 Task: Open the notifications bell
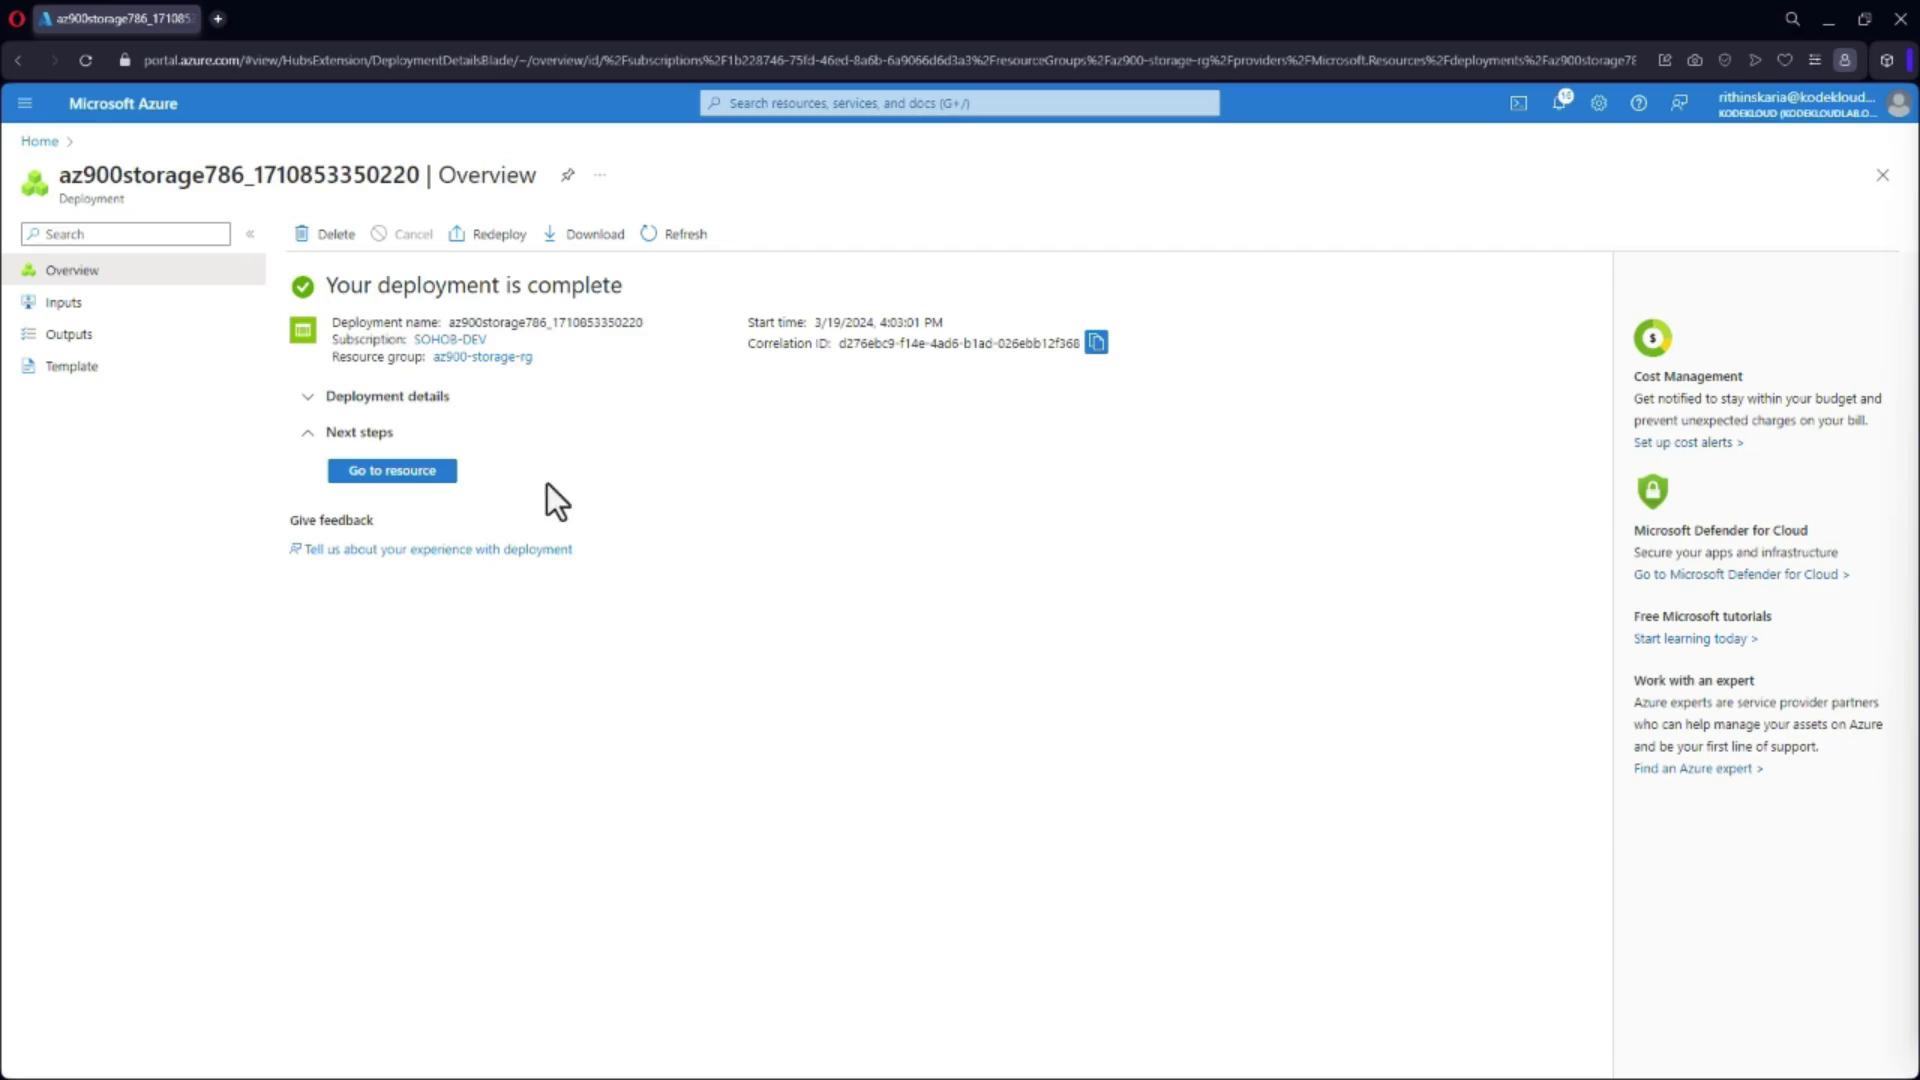(x=1559, y=103)
